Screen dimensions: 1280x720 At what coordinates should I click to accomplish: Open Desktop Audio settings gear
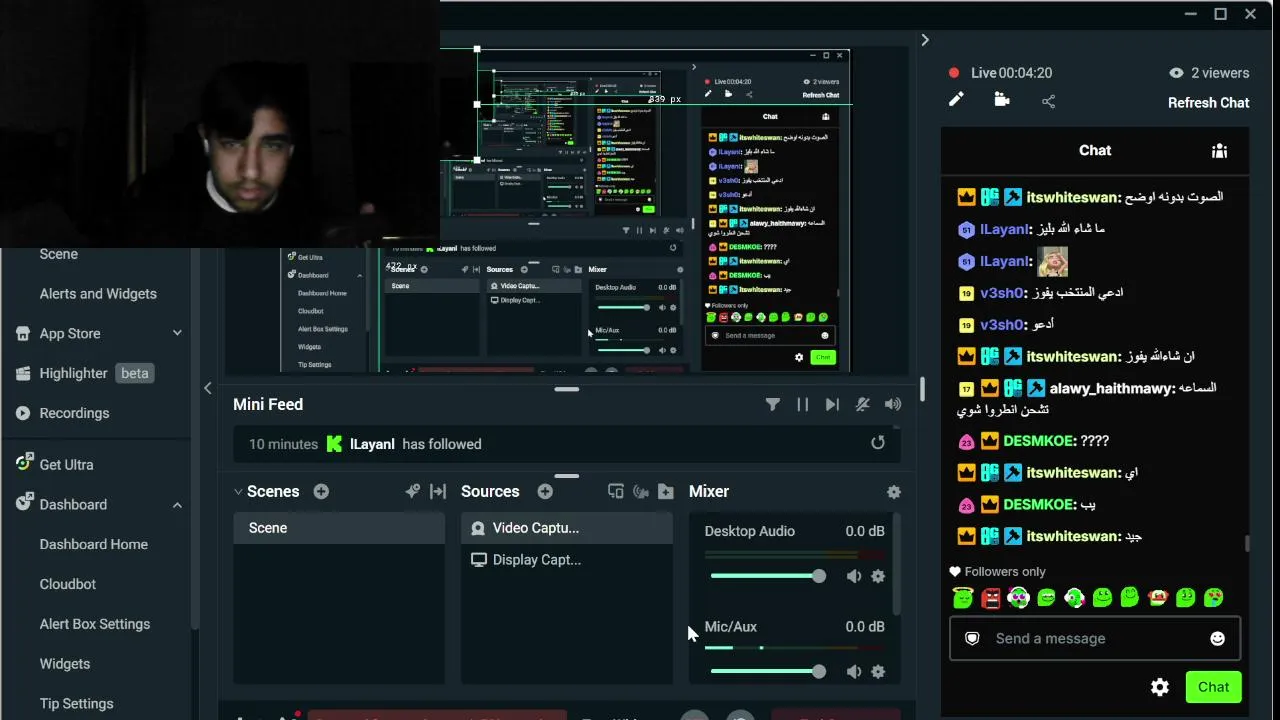pos(878,576)
